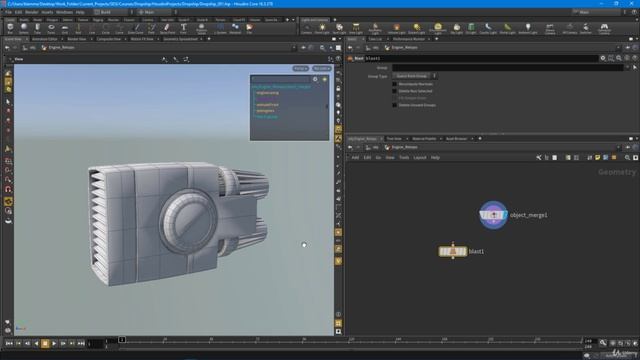Toggle pin on the parameter pane path bar
This screenshot has width=640, height=360.
tap(627, 48)
